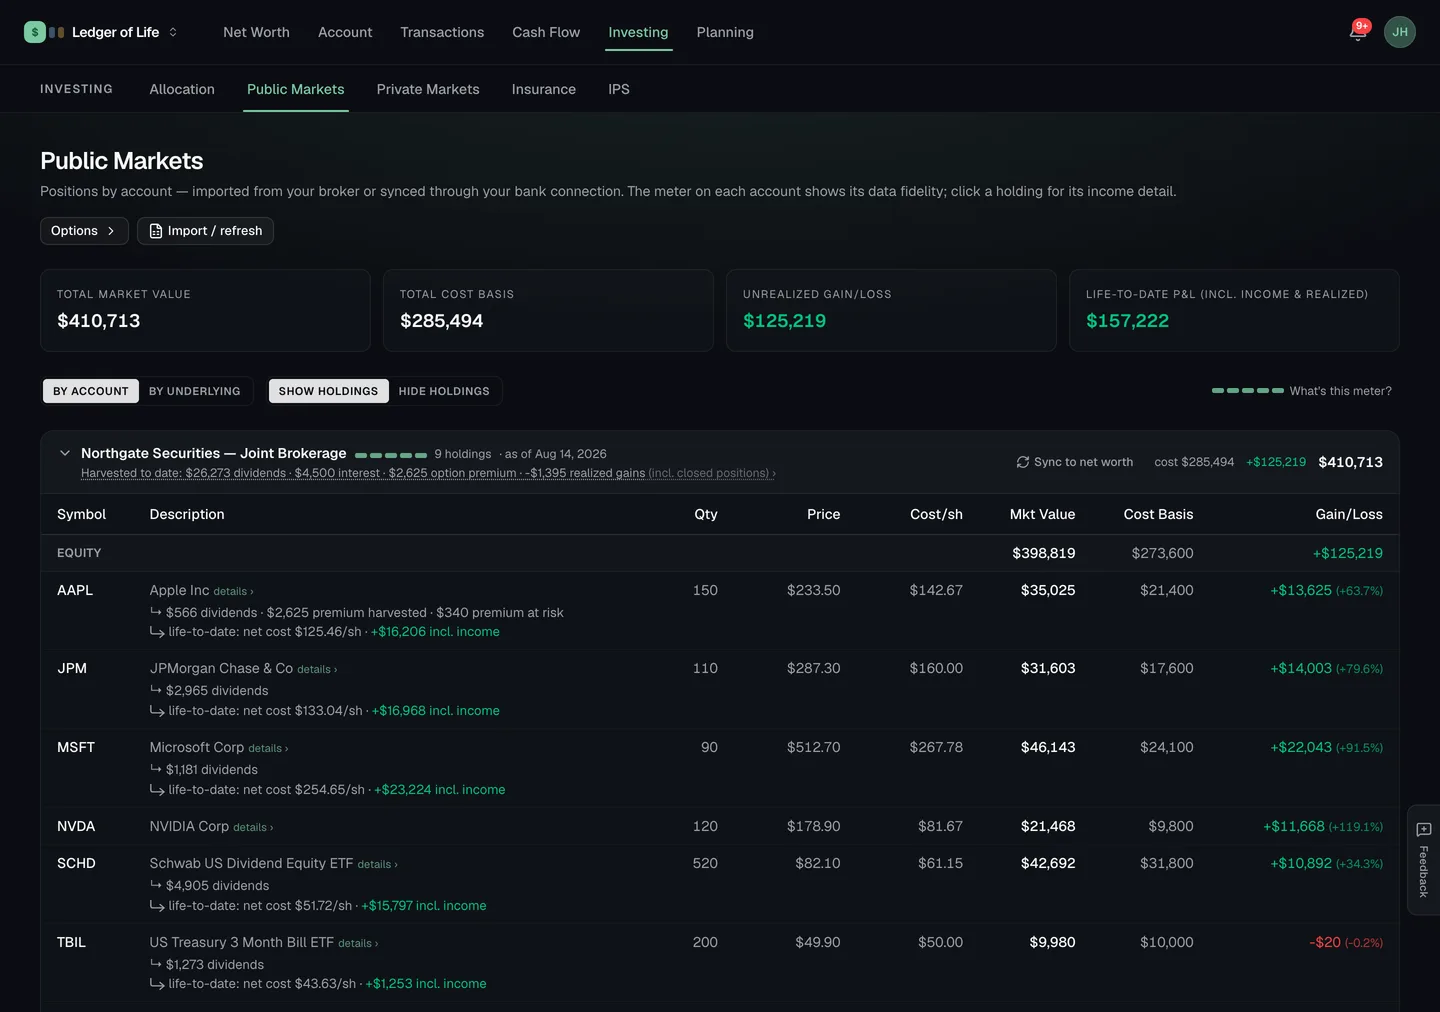The height and width of the screenshot is (1012, 1440).
Task: Open US Treasury 3 Month Bill ETF details
Action: click(x=358, y=943)
